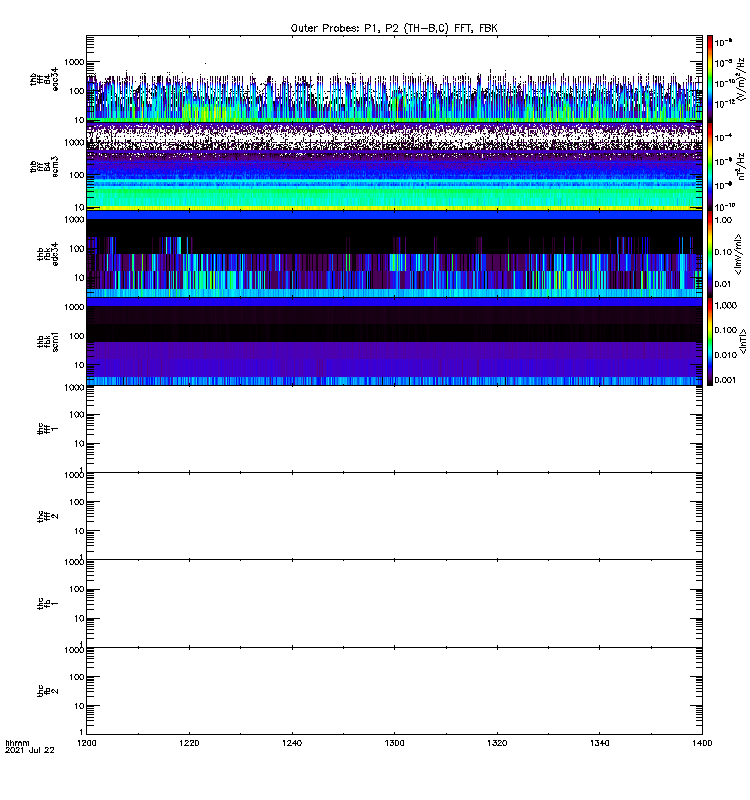Click the "<|nT|>" color bar unit label
750x800 pixels.
(742, 341)
